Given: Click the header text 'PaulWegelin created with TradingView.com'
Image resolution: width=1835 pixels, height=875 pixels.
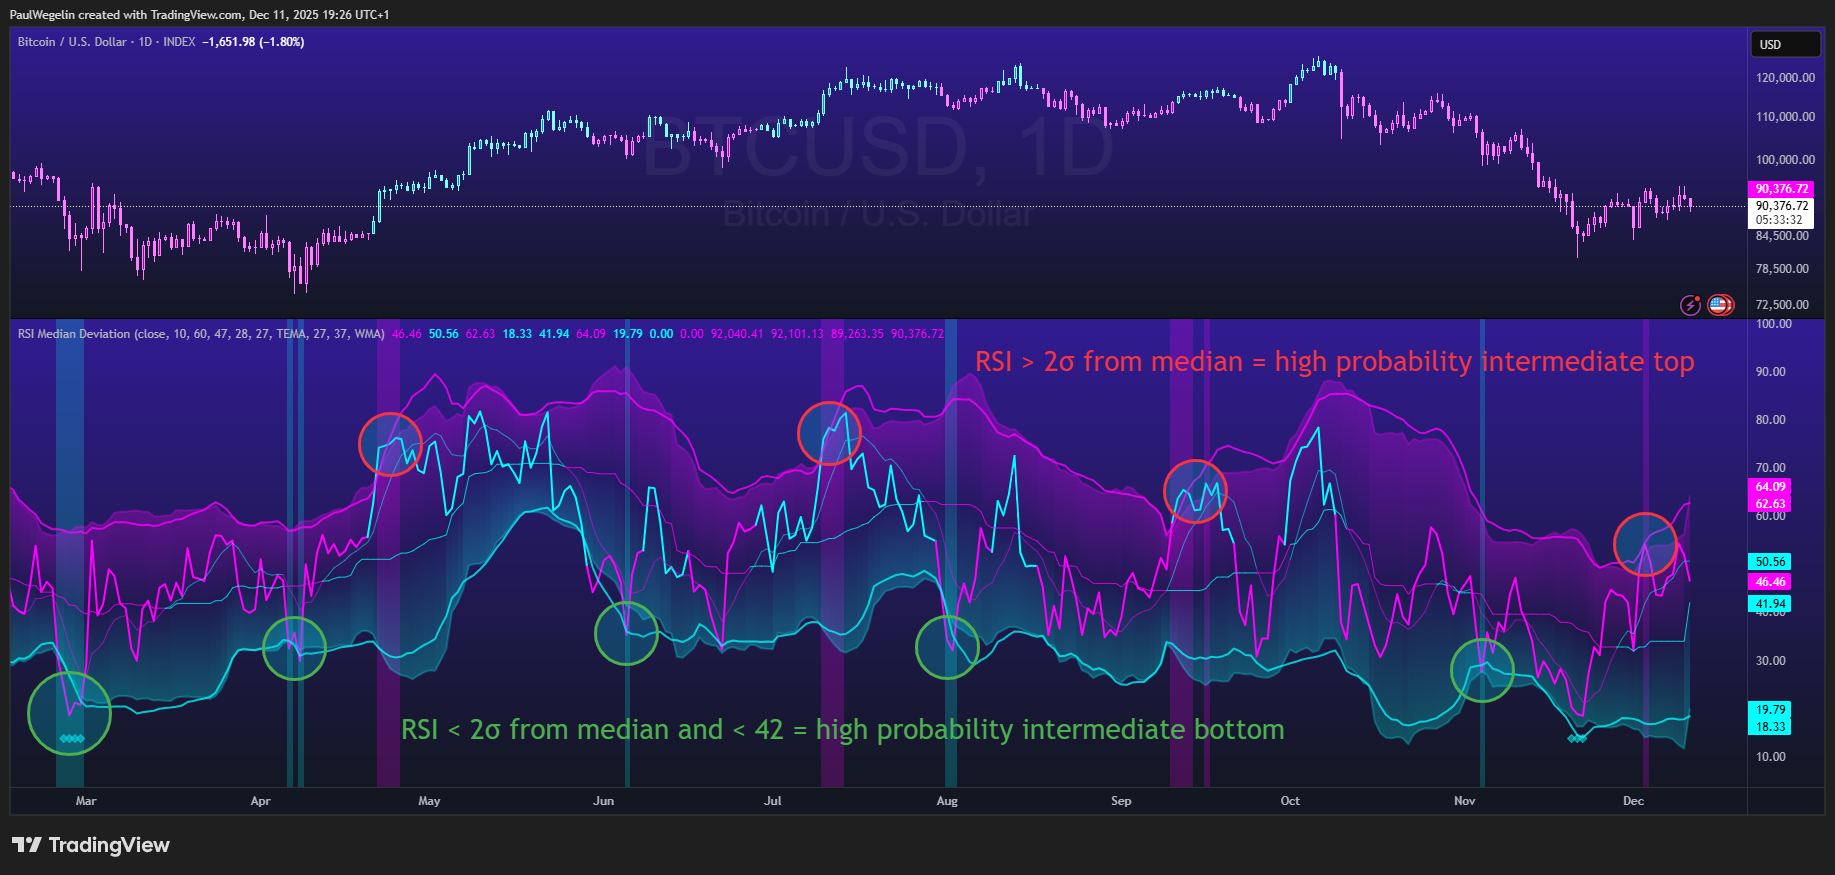Looking at the screenshot, I should 126,15.
